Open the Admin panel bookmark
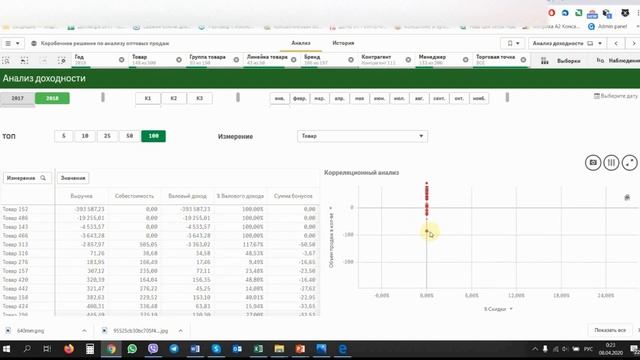 pos(607,27)
